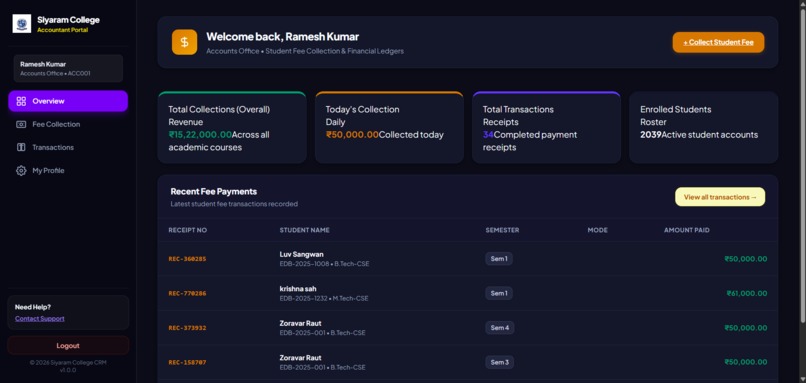Click the RECEIPT NO column header
Screen dimensions: 806x383
188,230
